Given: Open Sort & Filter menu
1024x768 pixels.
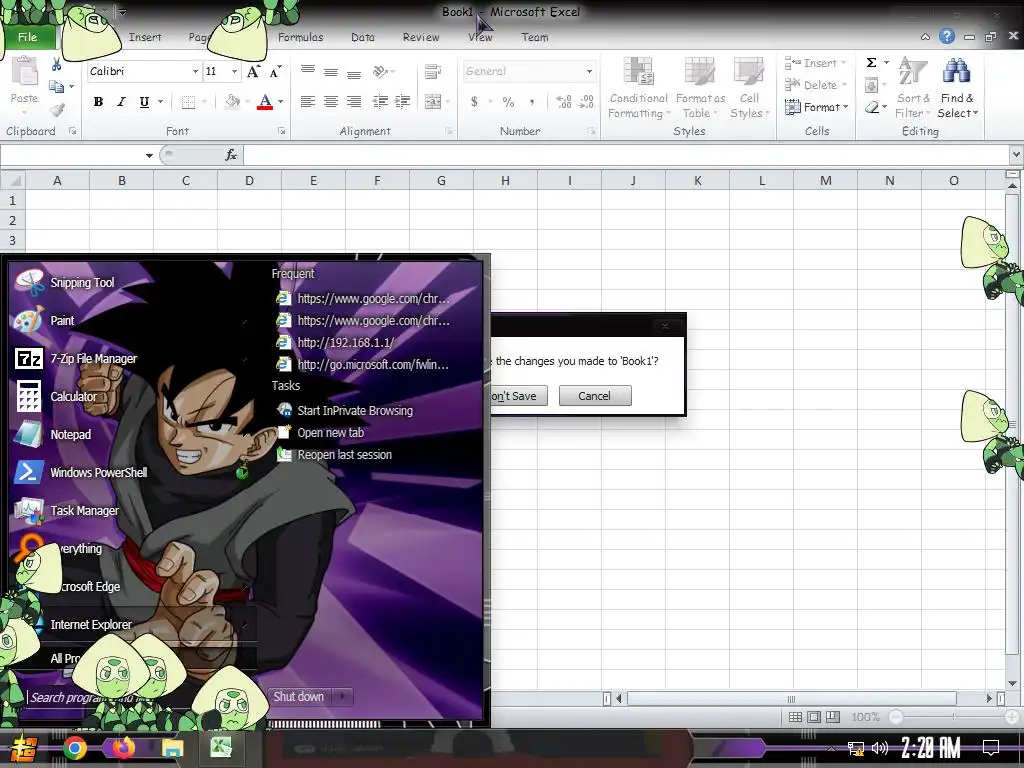Looking at the screenshot, I should point(913,88).
